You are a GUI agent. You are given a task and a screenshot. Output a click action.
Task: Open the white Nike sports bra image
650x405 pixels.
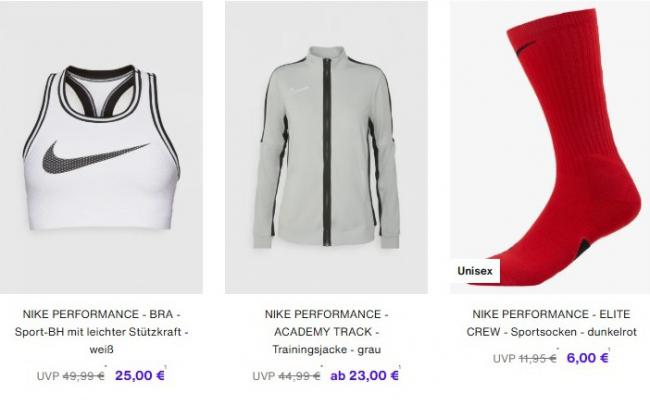click(x=101, y=147)
